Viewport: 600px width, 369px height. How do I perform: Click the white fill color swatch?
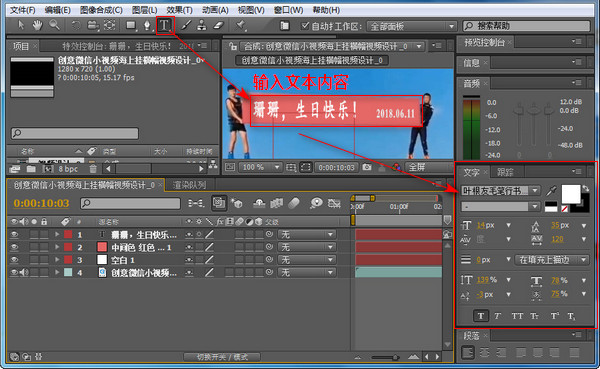coord(571,194)
